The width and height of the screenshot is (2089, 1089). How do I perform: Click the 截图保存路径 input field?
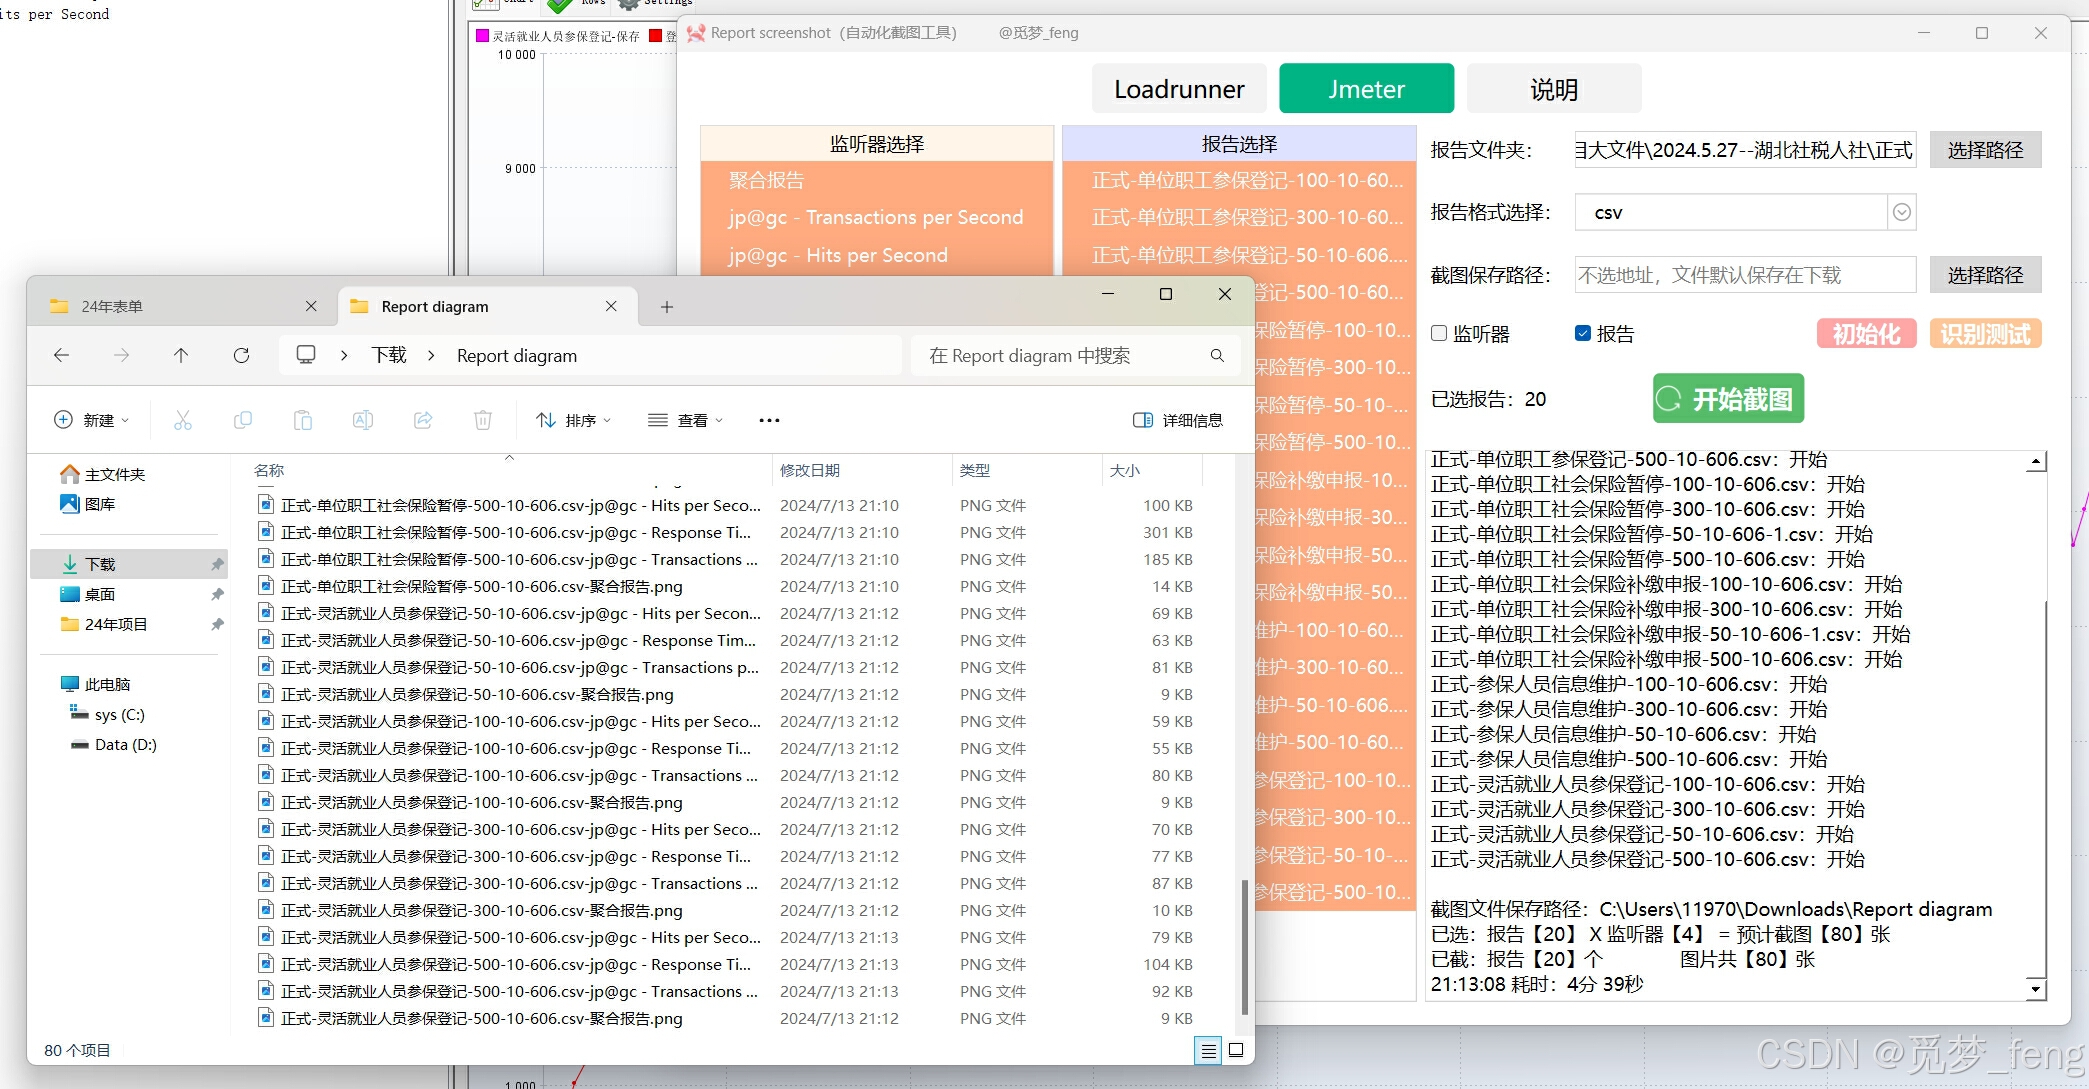pos(1744,275)
